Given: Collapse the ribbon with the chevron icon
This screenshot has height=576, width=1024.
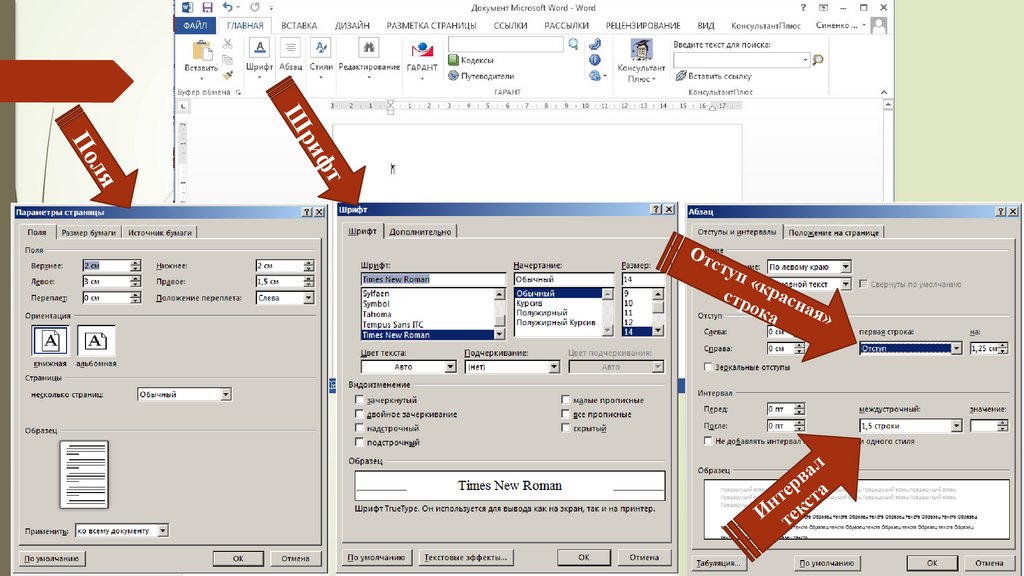Looking at the screenshot, I should pyautogui.click(x=884, y=92).
